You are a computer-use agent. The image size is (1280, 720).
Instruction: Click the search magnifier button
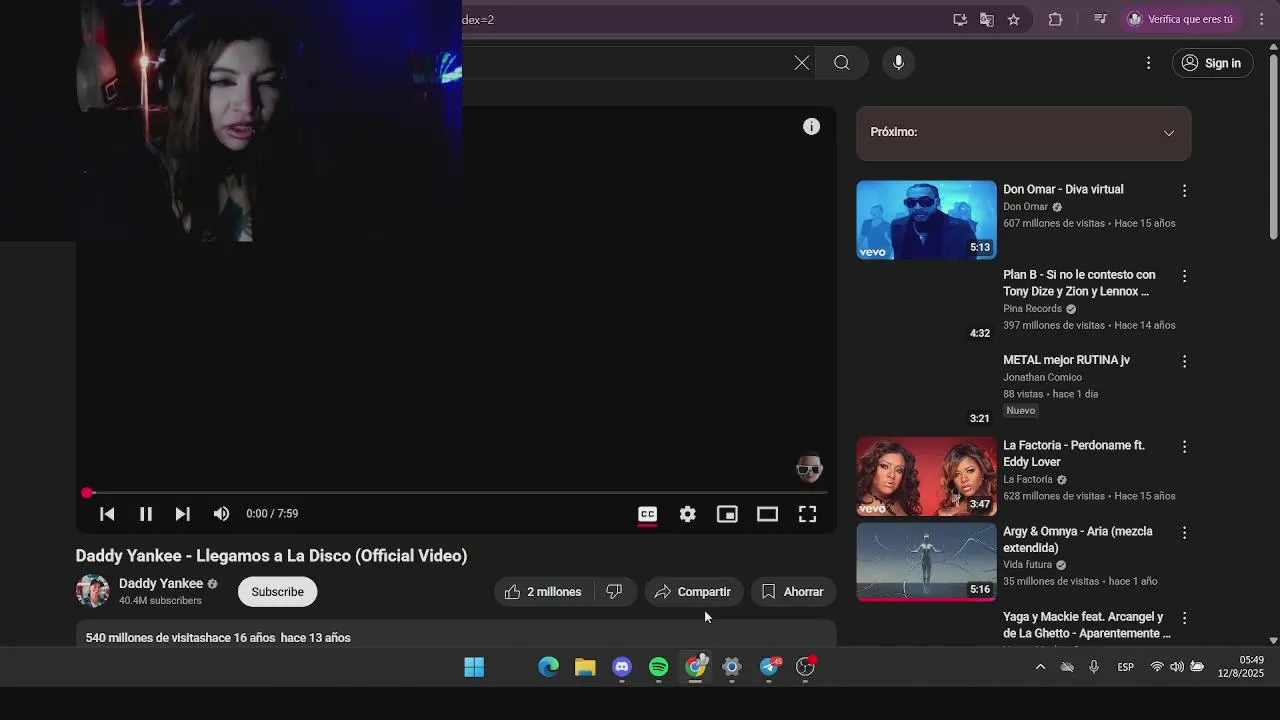(x=842, y=63)
